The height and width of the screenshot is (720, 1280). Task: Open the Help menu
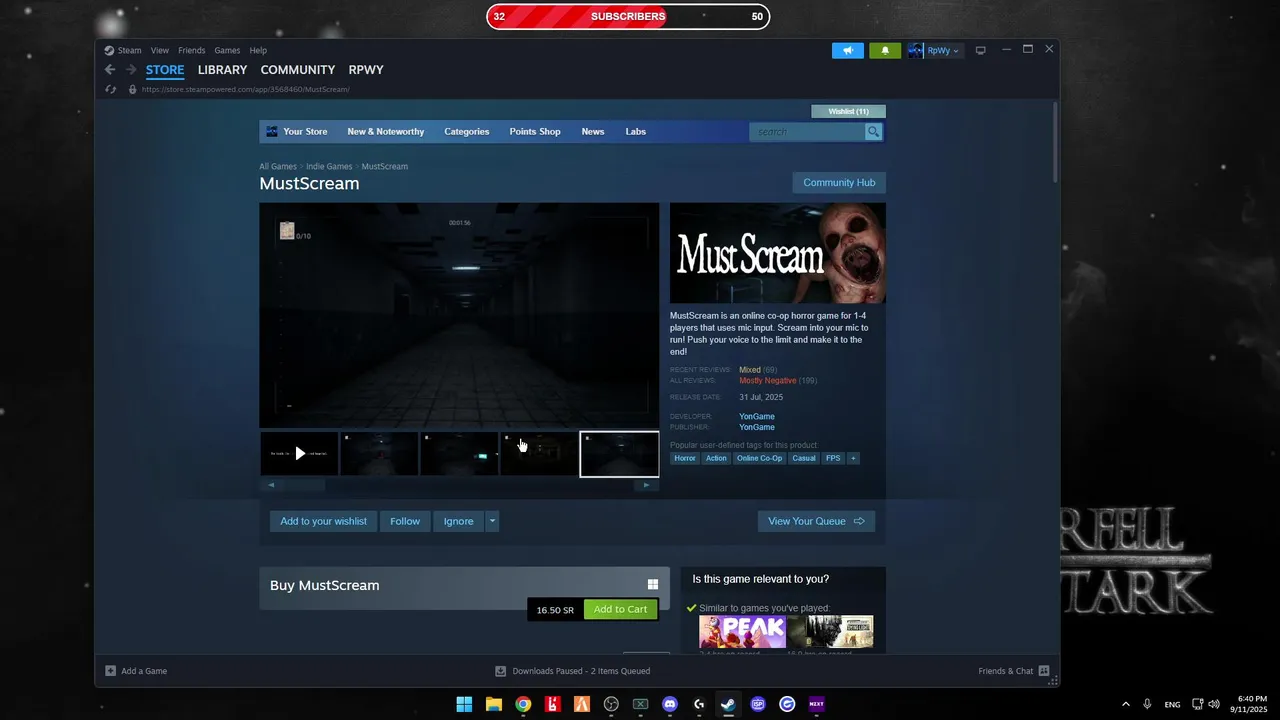[258, 50]
